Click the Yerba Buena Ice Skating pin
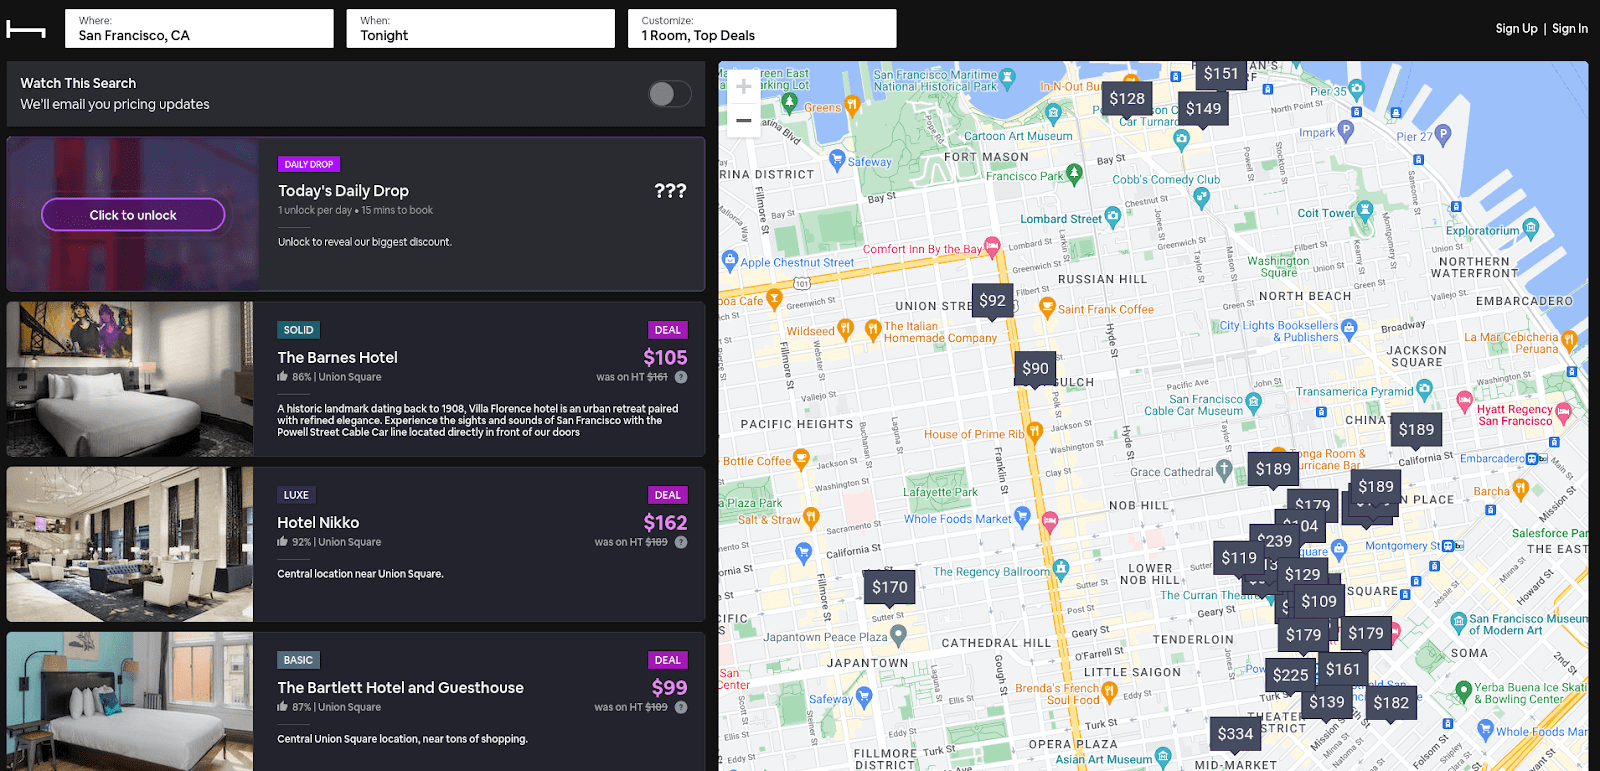Viewport: 1600px width, 771px height. click(x=1463, y=690)
